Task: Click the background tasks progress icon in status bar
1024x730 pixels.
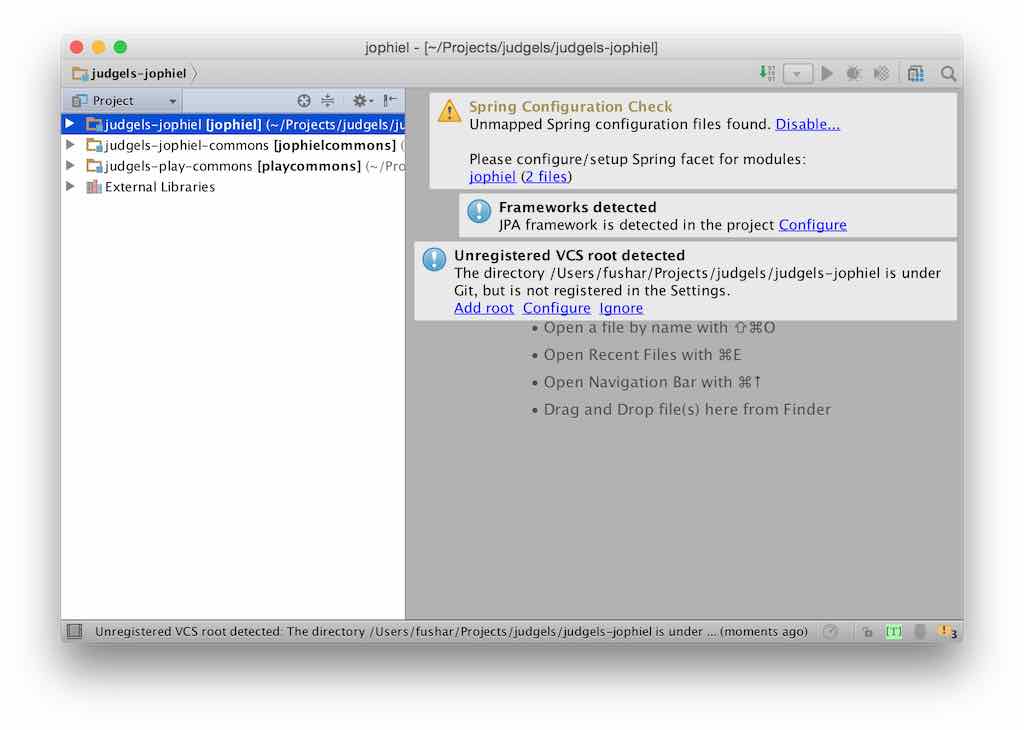Action: [831, 631]
